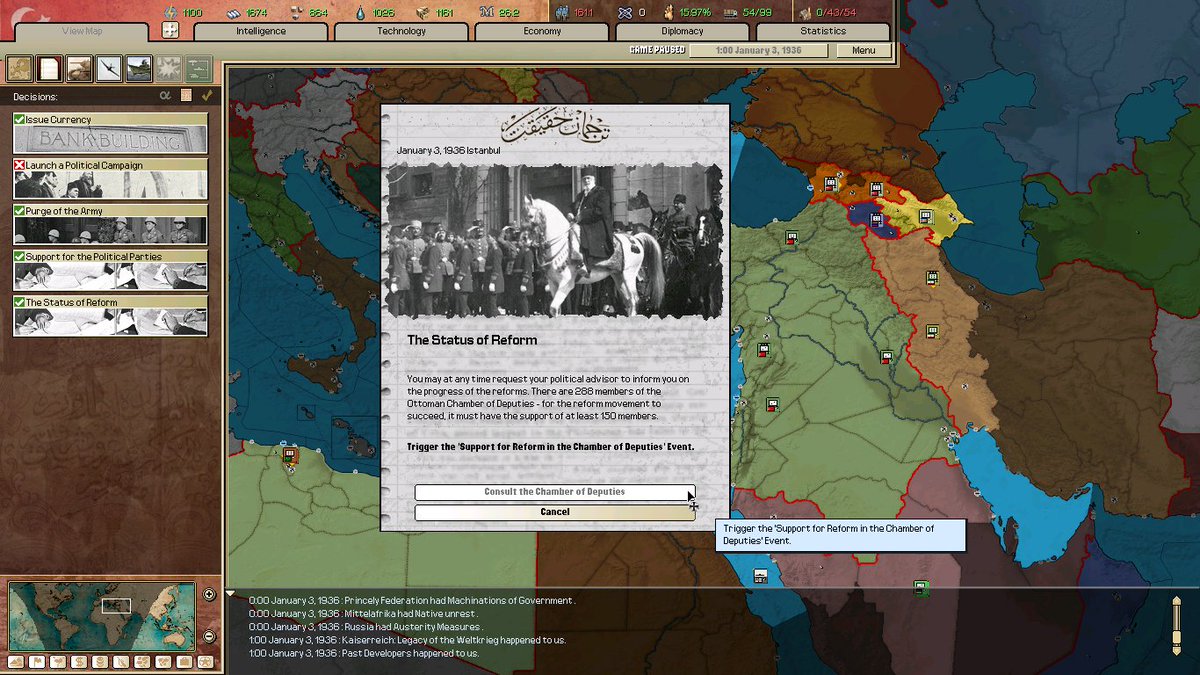Screen dimensions: 1200x675
Task: Show the naval forces ship icon
Action: (139, 69)
